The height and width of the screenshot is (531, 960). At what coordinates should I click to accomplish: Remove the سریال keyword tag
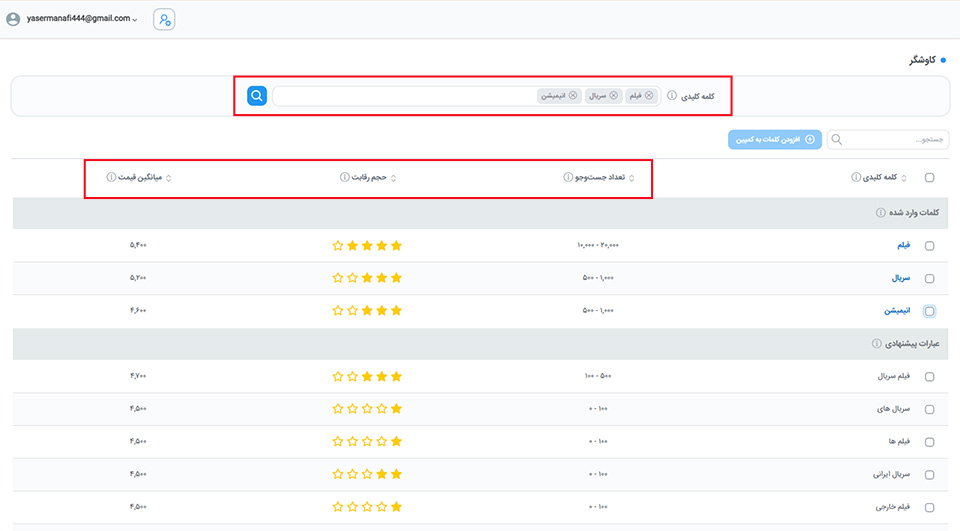pos(614,96)
